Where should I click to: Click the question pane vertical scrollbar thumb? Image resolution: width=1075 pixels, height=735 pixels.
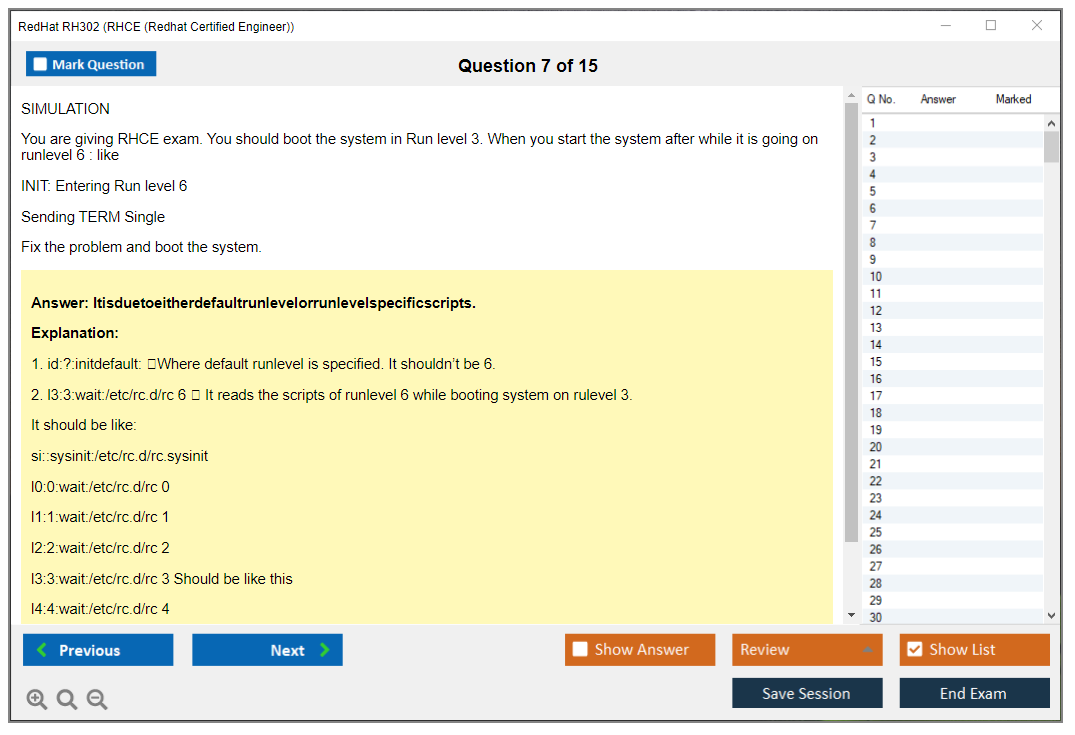(851, 320)
